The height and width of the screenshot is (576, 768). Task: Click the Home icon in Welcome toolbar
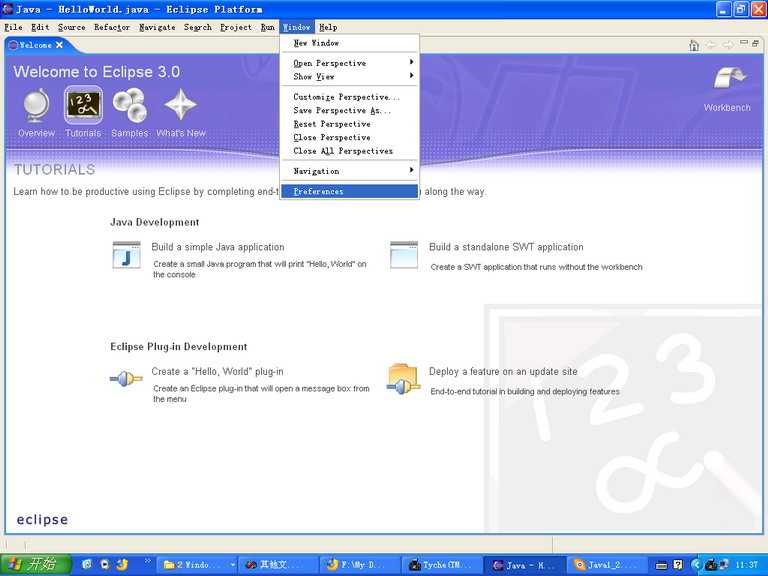click(694, 46)
